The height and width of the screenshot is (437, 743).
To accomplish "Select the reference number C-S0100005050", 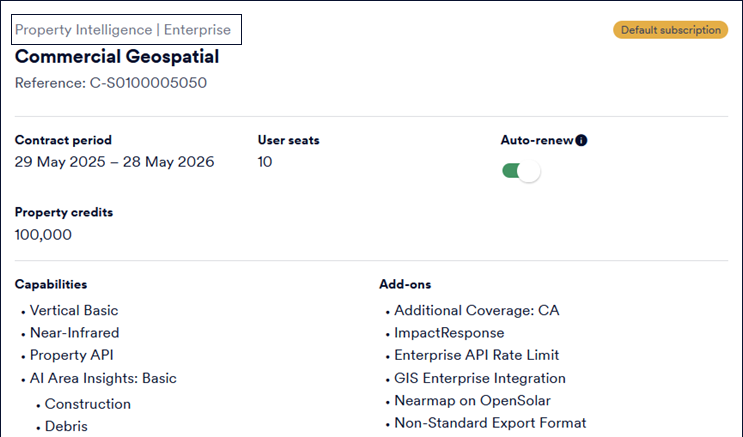I will click(x=148, y=83).
